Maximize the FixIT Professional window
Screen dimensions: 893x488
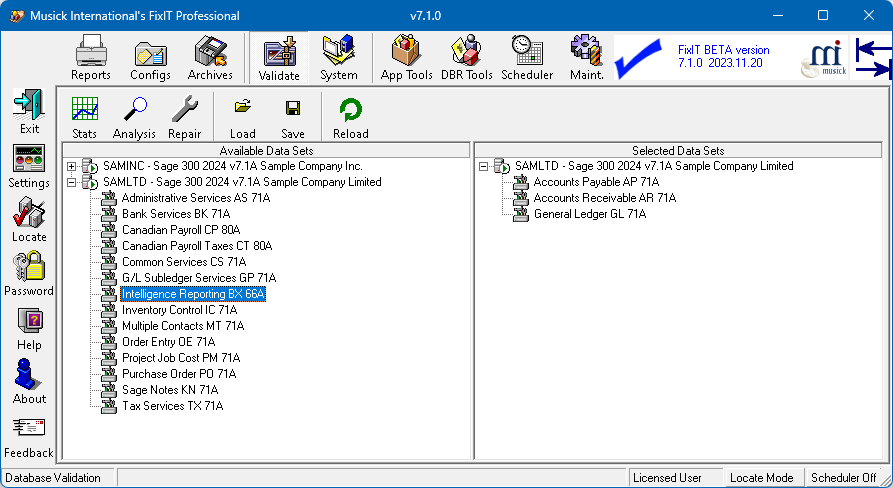(x=823, y=15)
